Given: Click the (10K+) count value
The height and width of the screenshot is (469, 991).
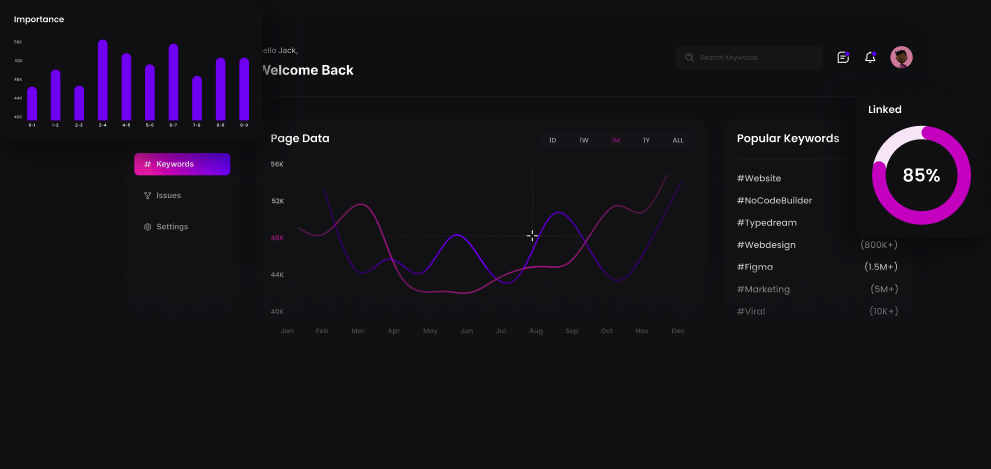Looking at the screenshot, I should [883, 311].
